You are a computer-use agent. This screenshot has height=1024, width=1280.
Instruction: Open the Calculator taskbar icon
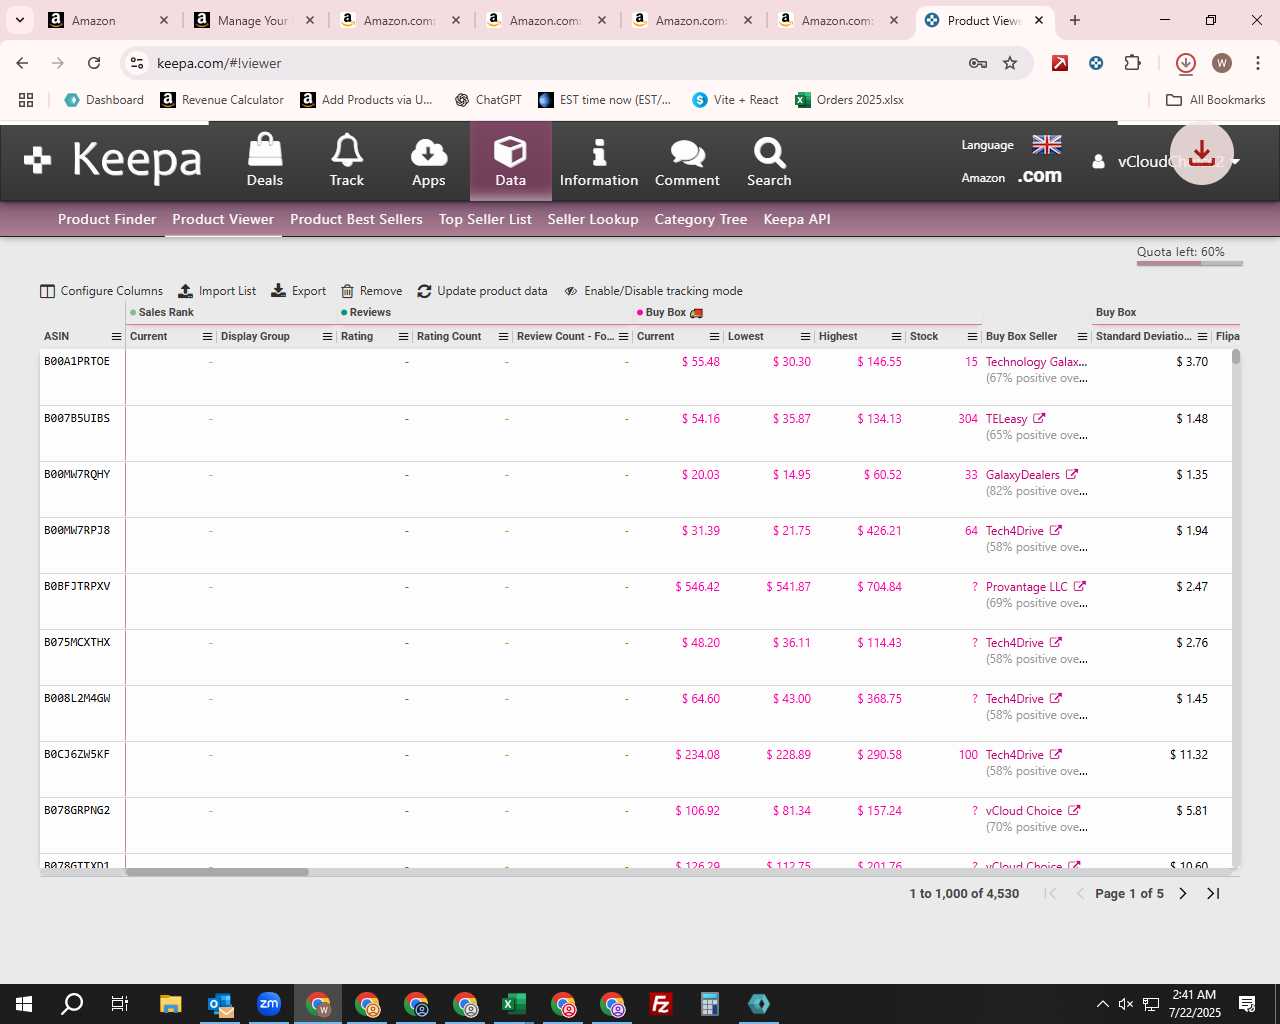(x=710, y=1004)
